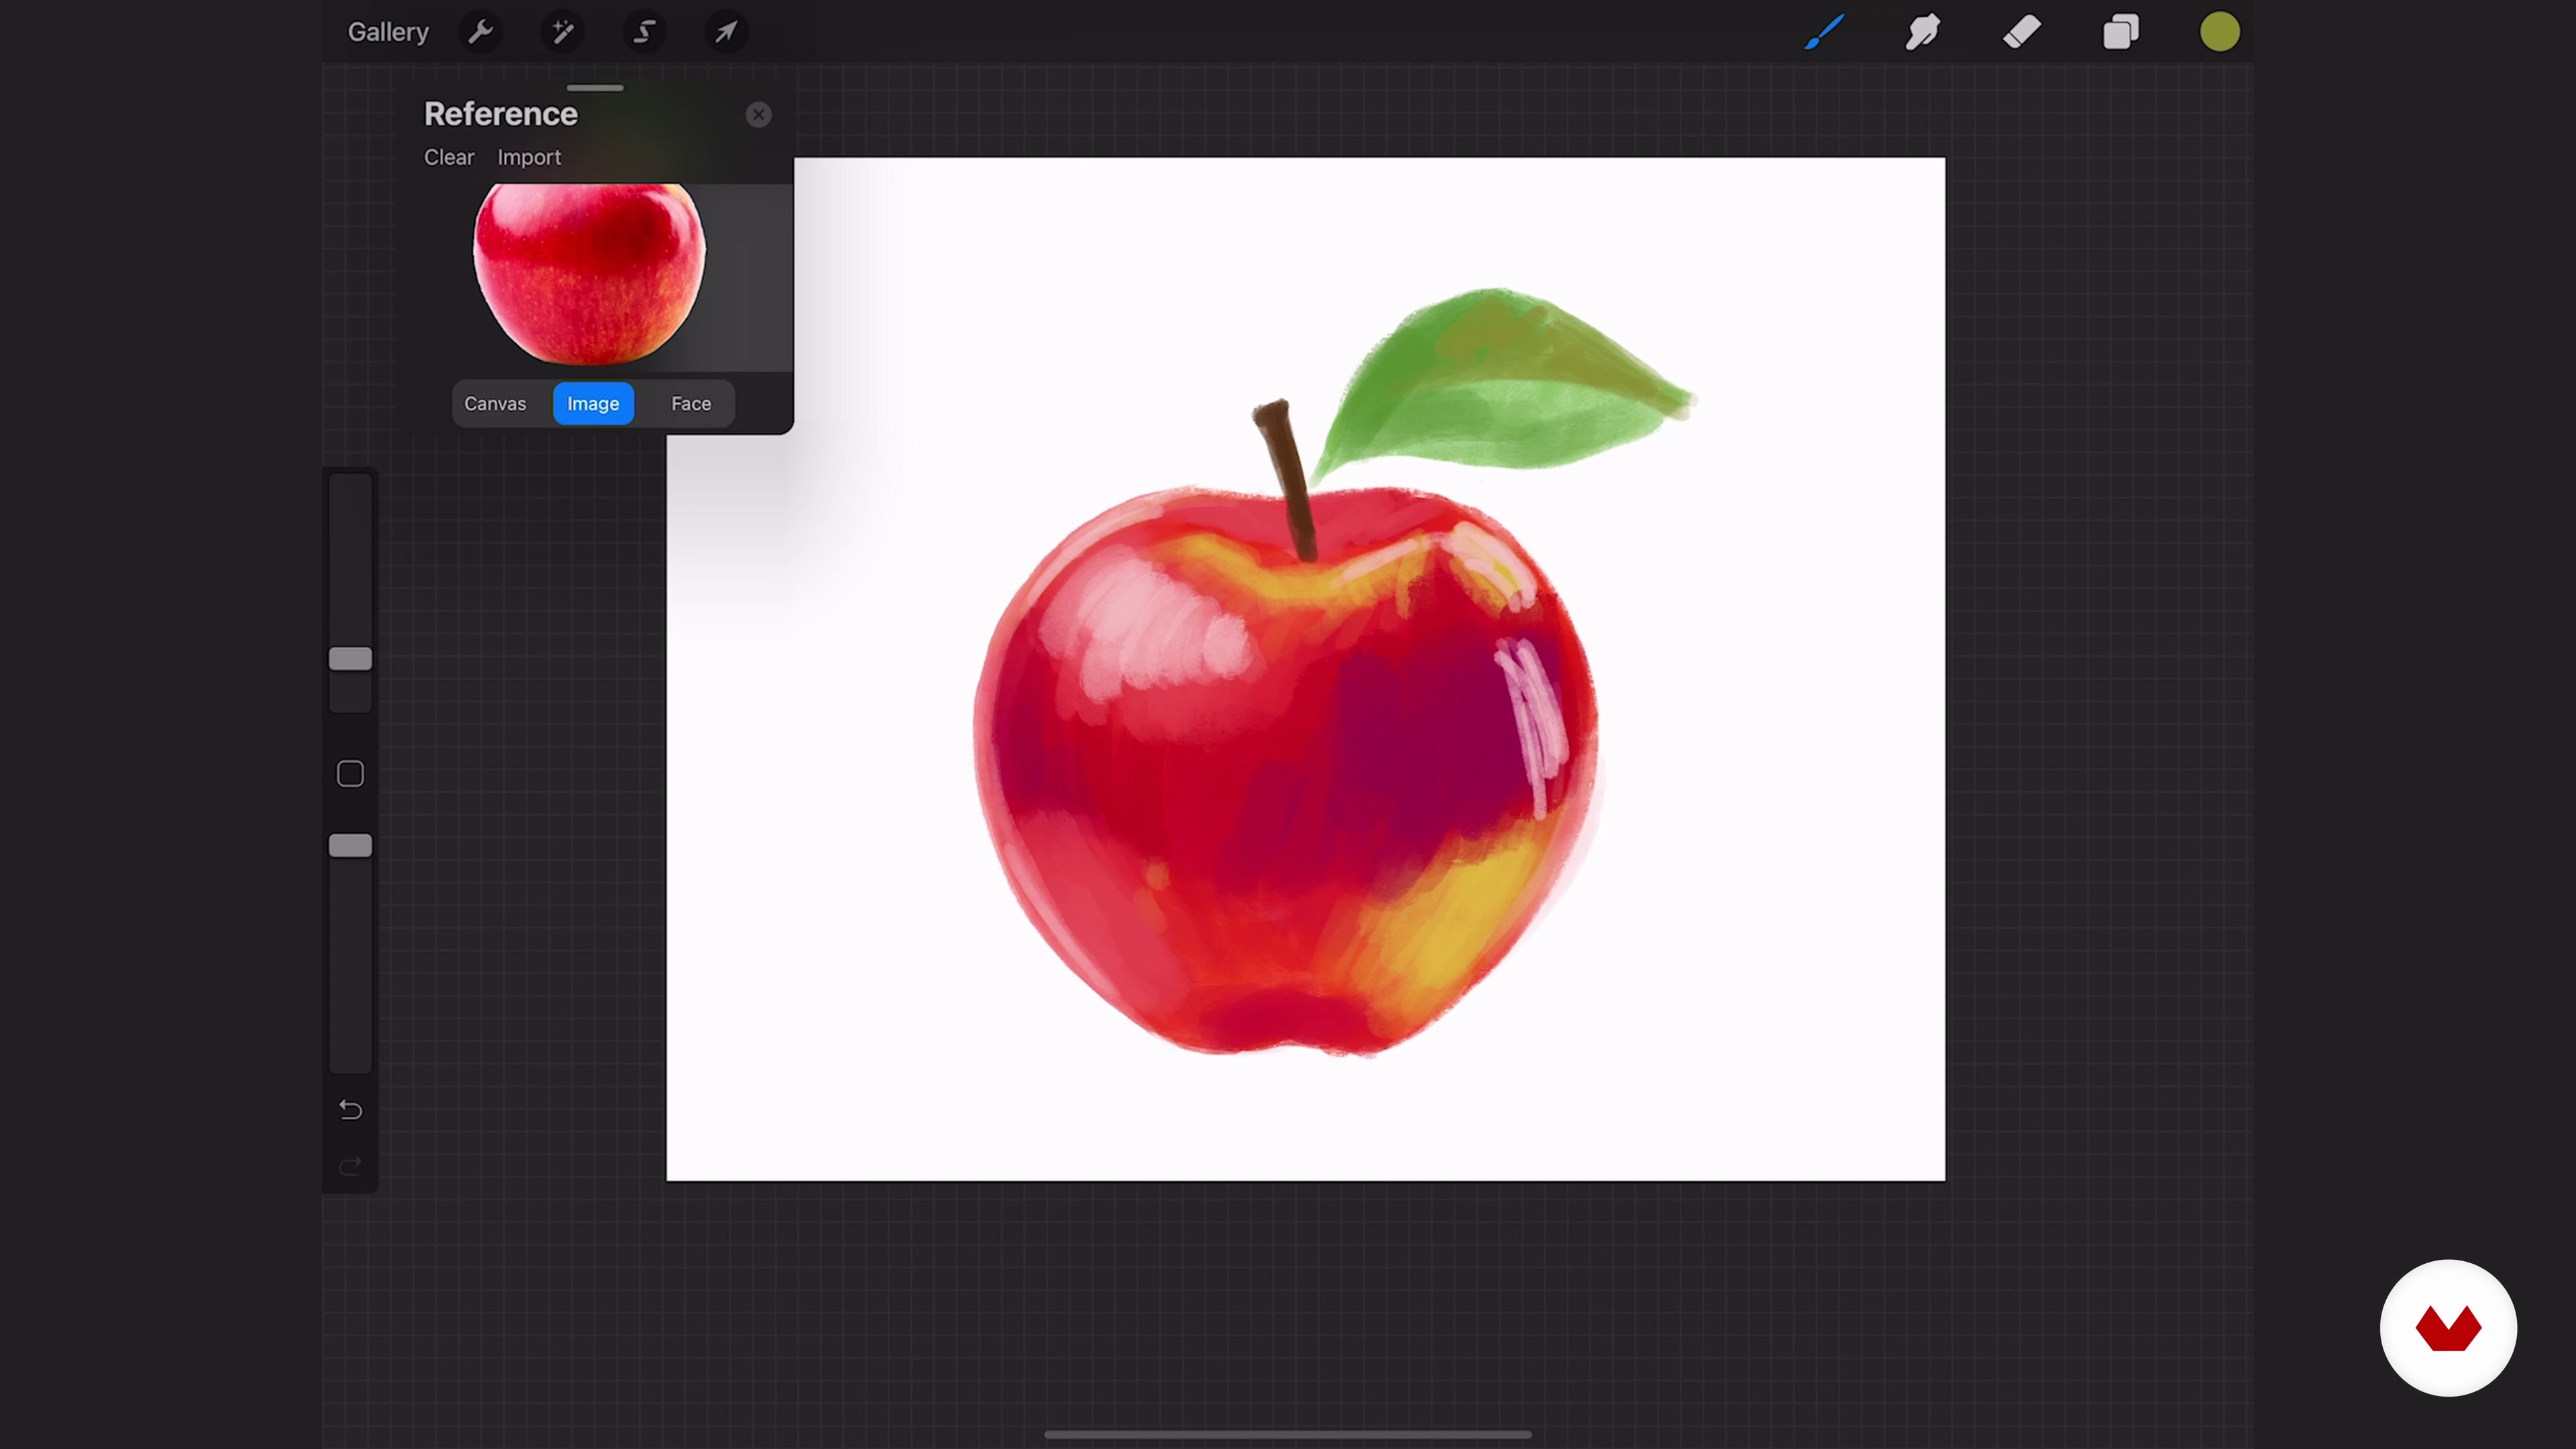Undo the last stroke
Viewport: 2576px width, 1449px height.
tap(350, 1110)
